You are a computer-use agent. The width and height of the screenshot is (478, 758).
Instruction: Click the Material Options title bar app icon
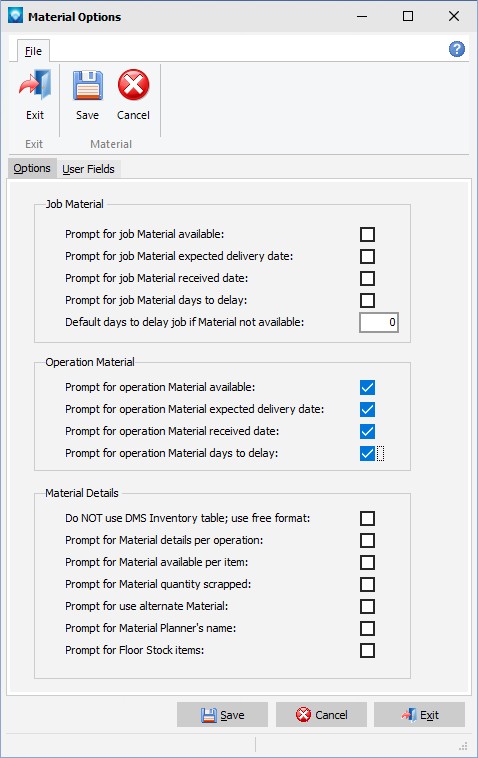pos(15,15)
